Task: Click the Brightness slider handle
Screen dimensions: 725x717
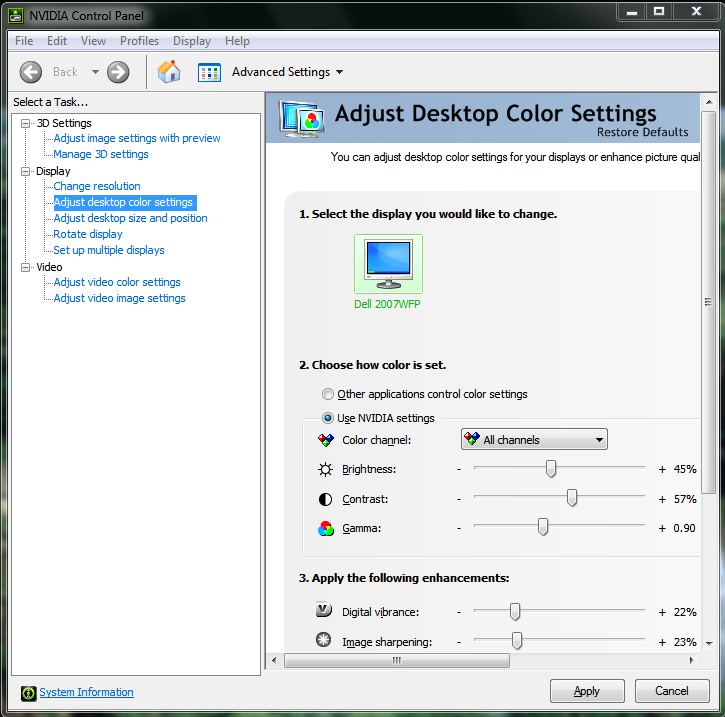Action: point(551,469)
